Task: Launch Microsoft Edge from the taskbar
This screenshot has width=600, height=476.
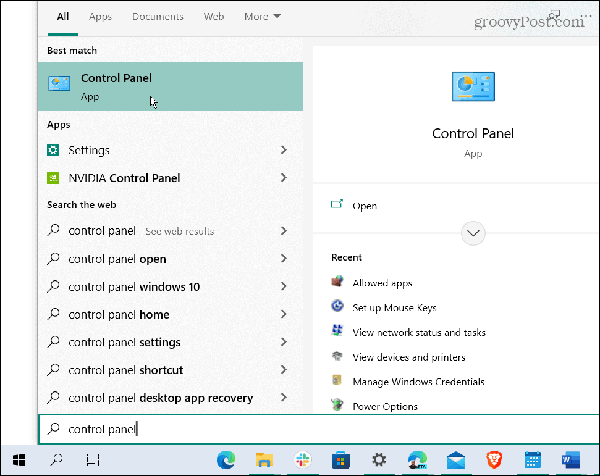Action: [x=226, y=460]
